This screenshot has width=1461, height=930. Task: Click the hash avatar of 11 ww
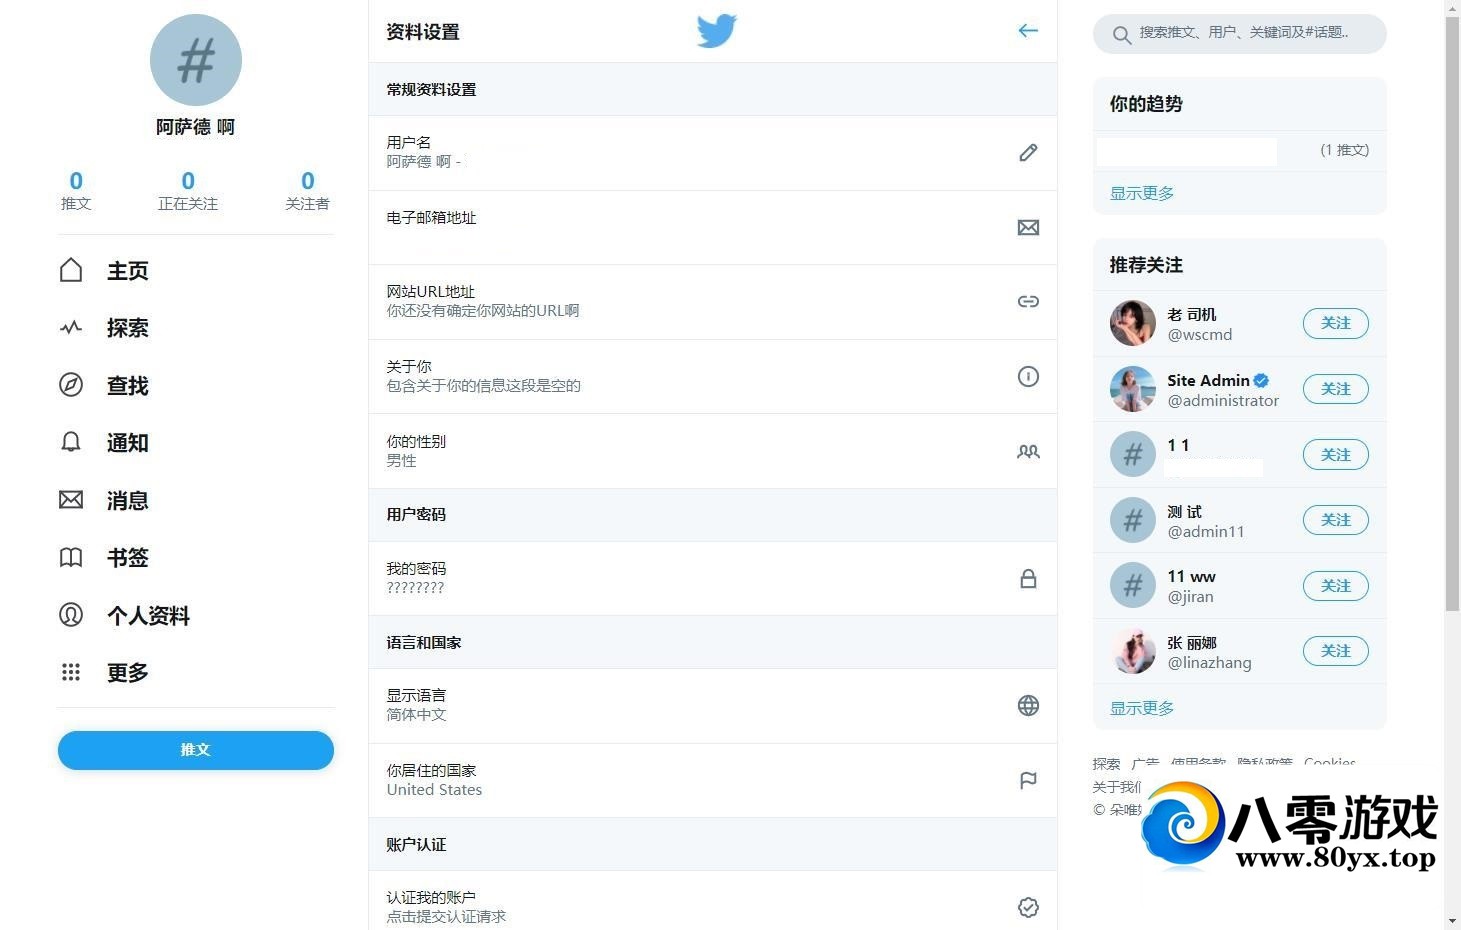[x=1133, y=586]
